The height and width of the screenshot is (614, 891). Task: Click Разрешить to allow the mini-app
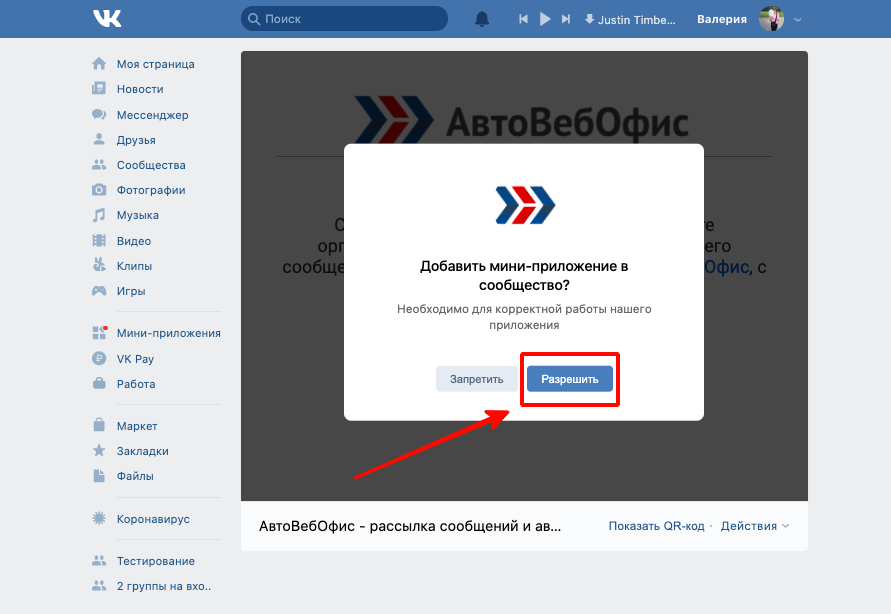tap(569, 379)
